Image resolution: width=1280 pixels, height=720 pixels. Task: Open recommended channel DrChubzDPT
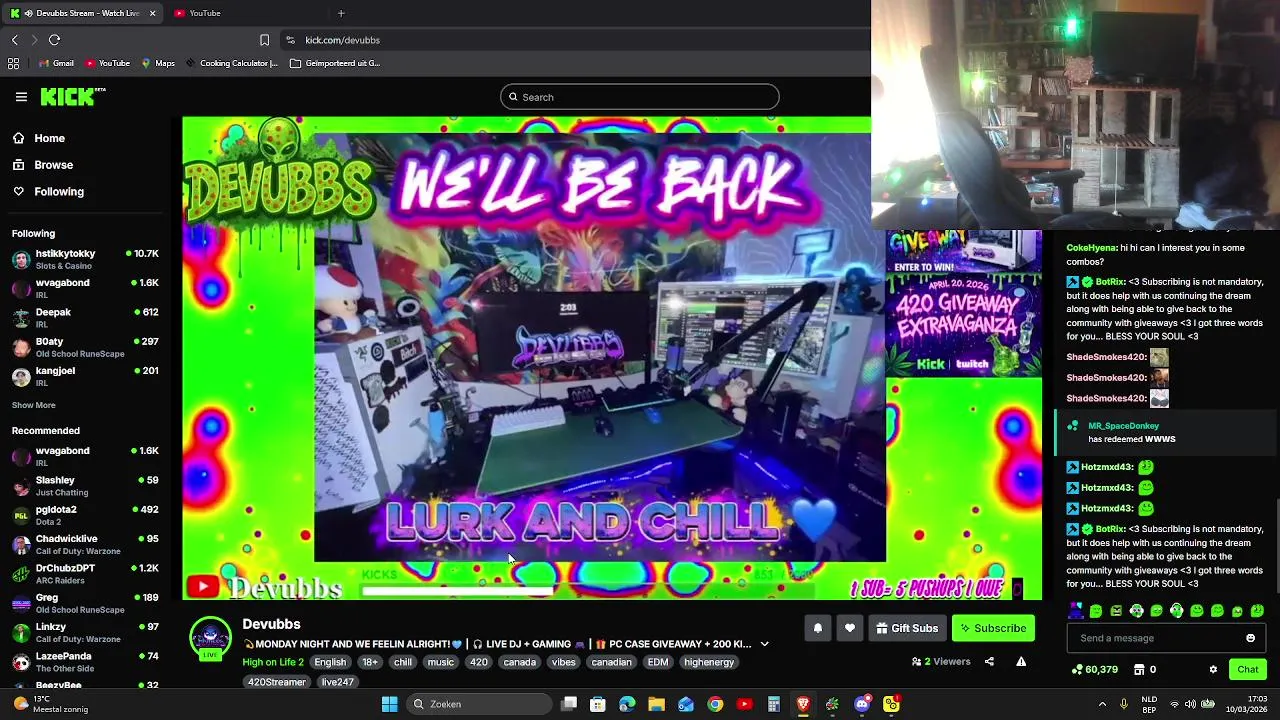coord(85,574)
